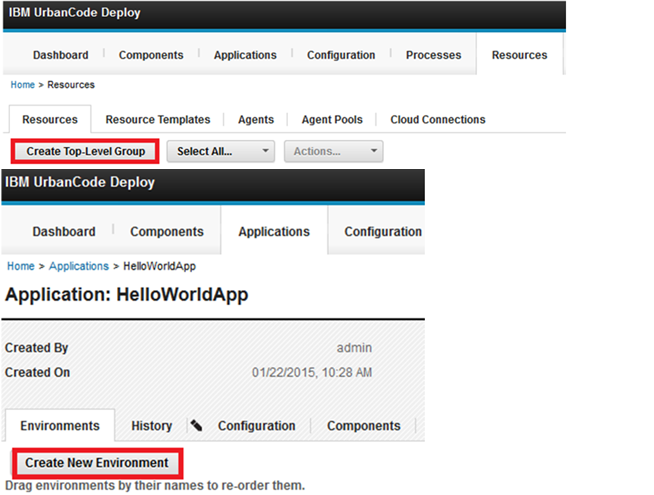Click HelloWorldApp breadcrumb text

point(159,266)
